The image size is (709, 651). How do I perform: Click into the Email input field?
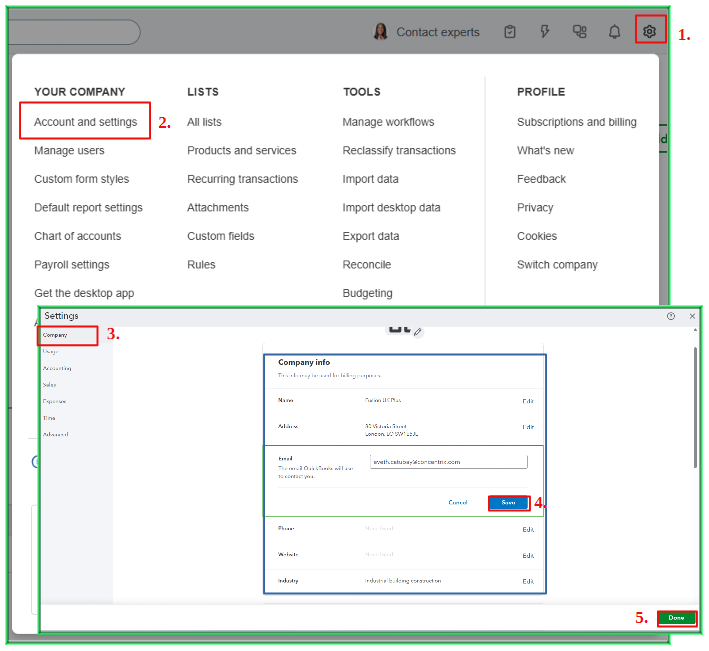pos(449,462)
